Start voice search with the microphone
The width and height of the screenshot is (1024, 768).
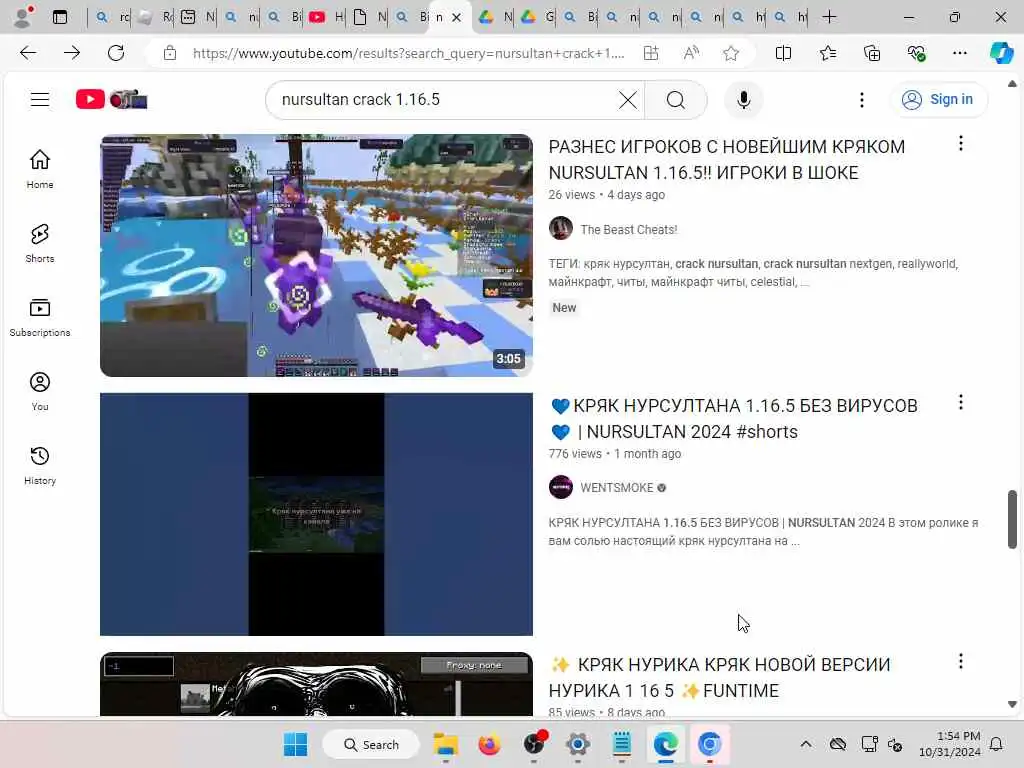pos(743,100)
